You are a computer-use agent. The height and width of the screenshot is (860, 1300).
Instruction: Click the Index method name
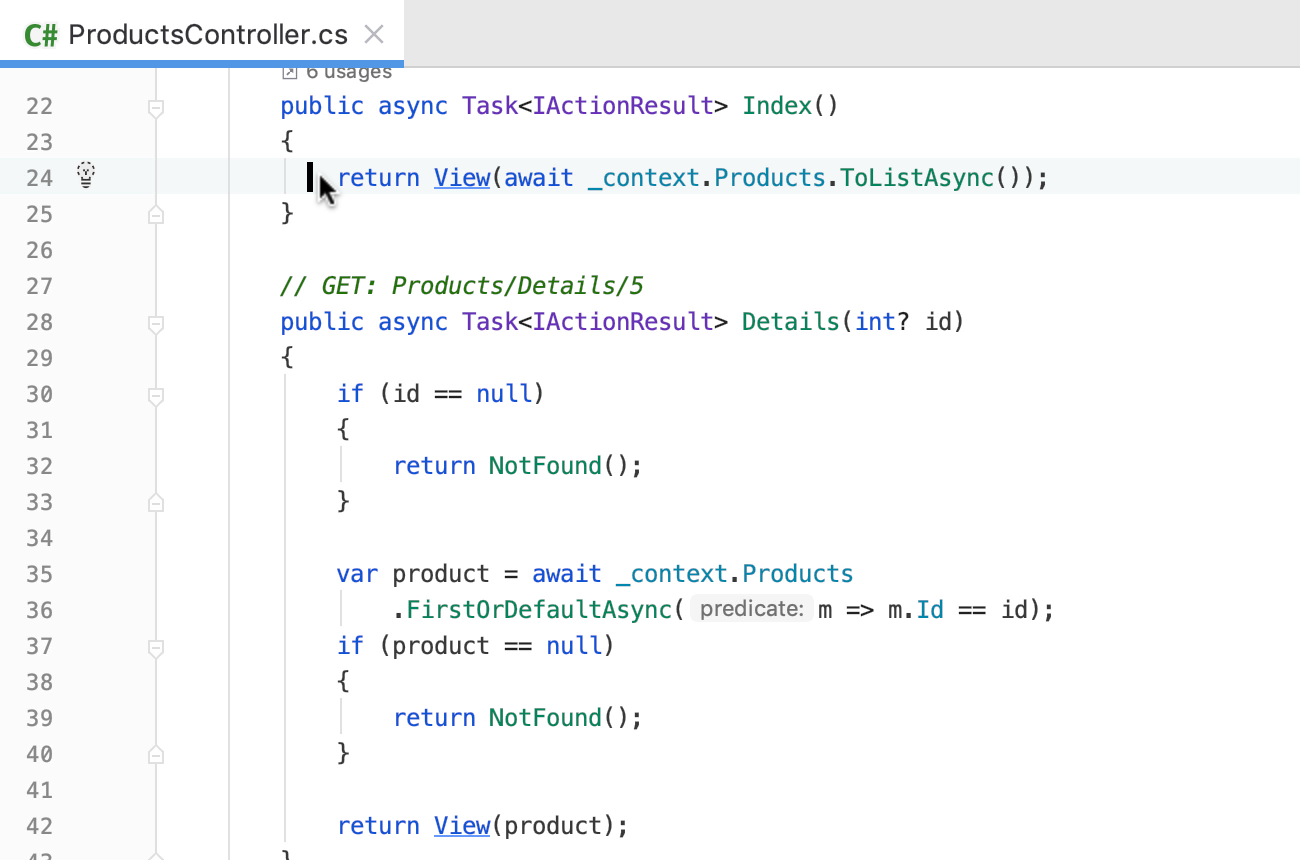777,106
